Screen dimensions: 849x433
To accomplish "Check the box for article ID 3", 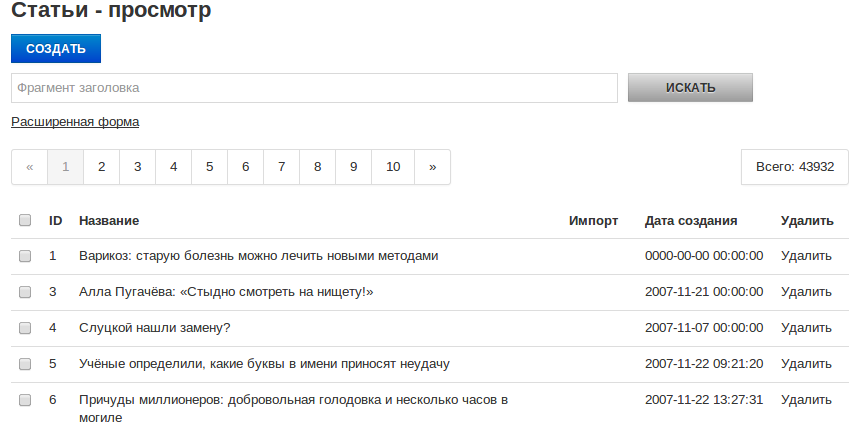I will [25, 292].
